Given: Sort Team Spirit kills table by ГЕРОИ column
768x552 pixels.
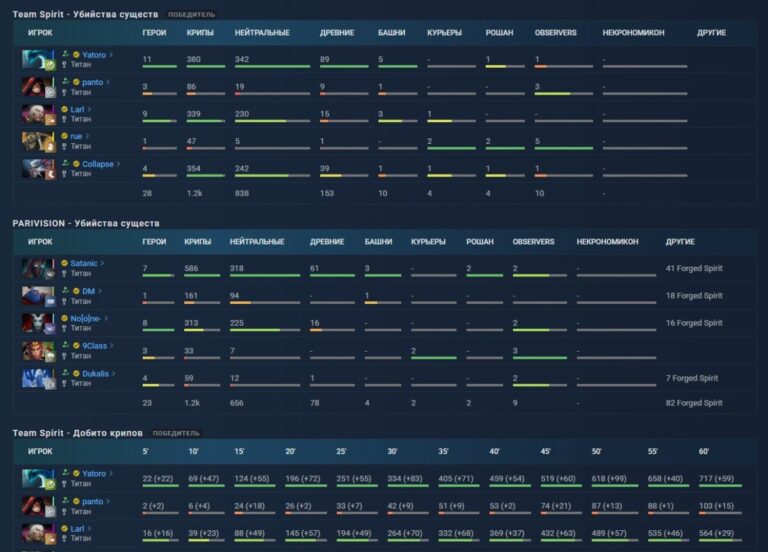Looking at the screenshot, I should click(154, 33).
